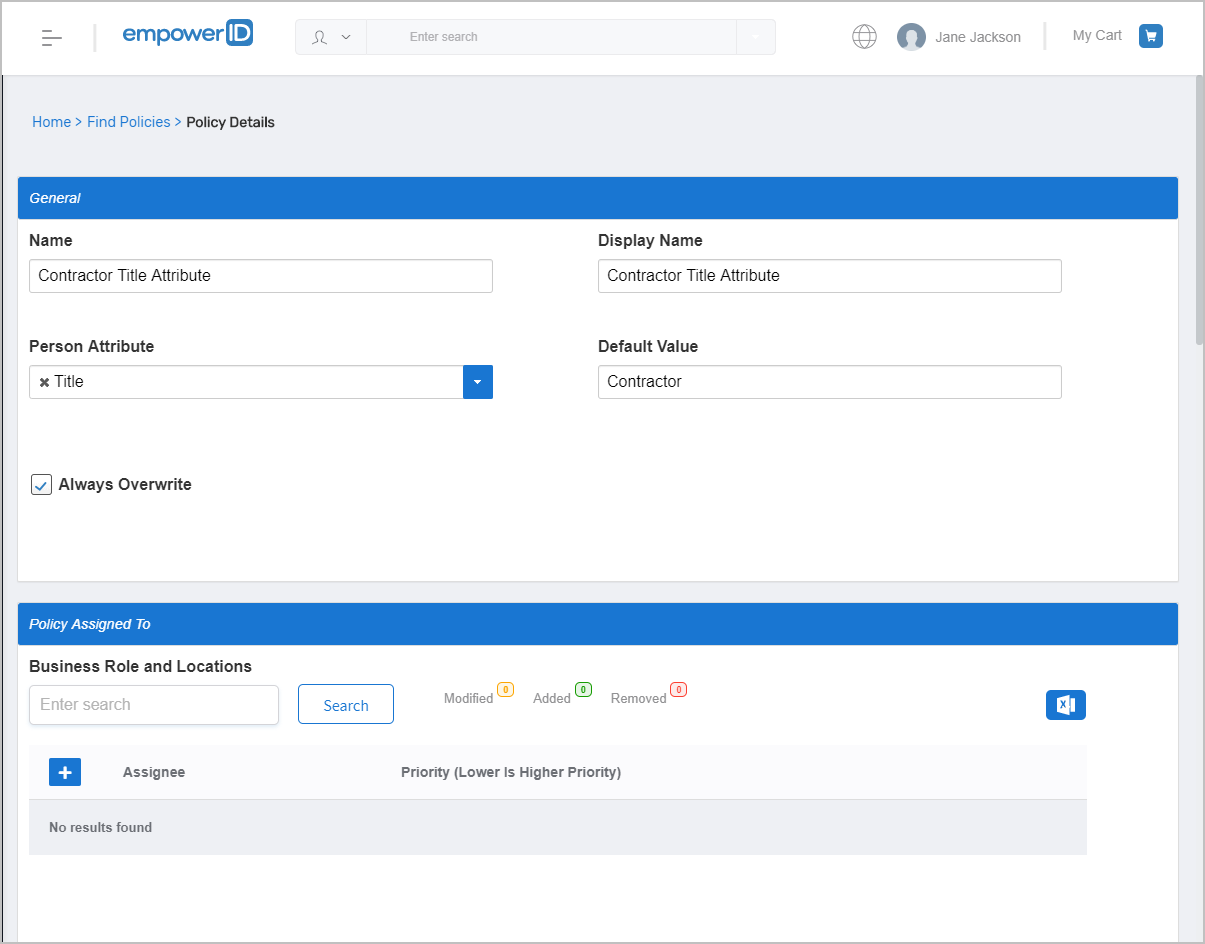
Task: Open the person search type dropdown
Action: (x=331, y=37)
